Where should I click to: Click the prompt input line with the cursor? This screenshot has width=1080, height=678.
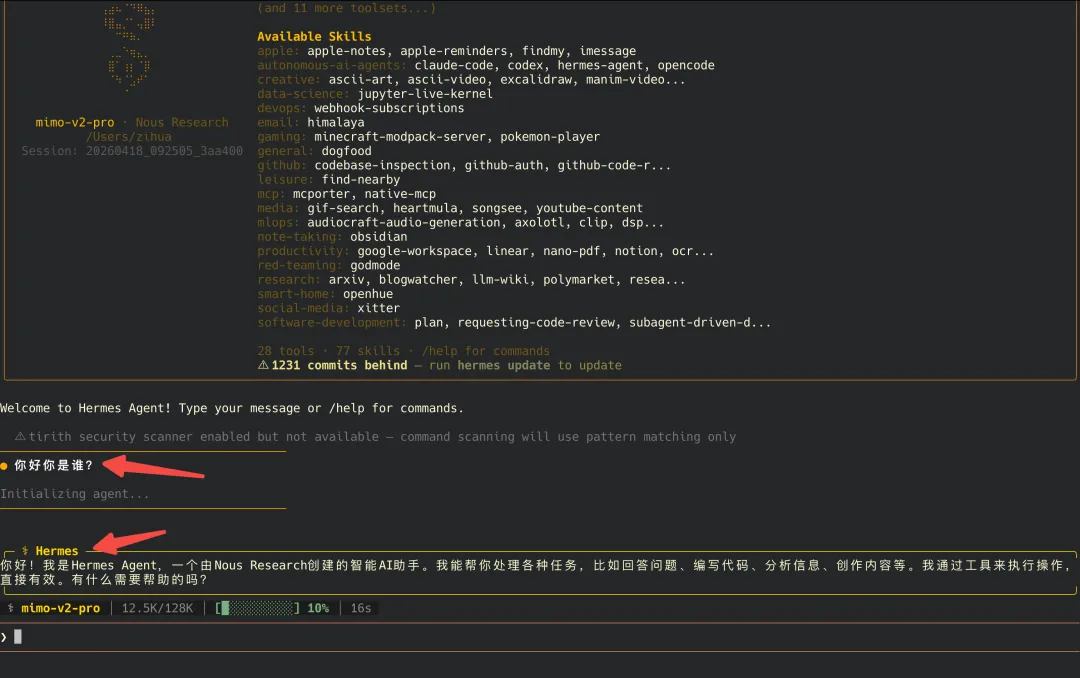tap(540, 637)
